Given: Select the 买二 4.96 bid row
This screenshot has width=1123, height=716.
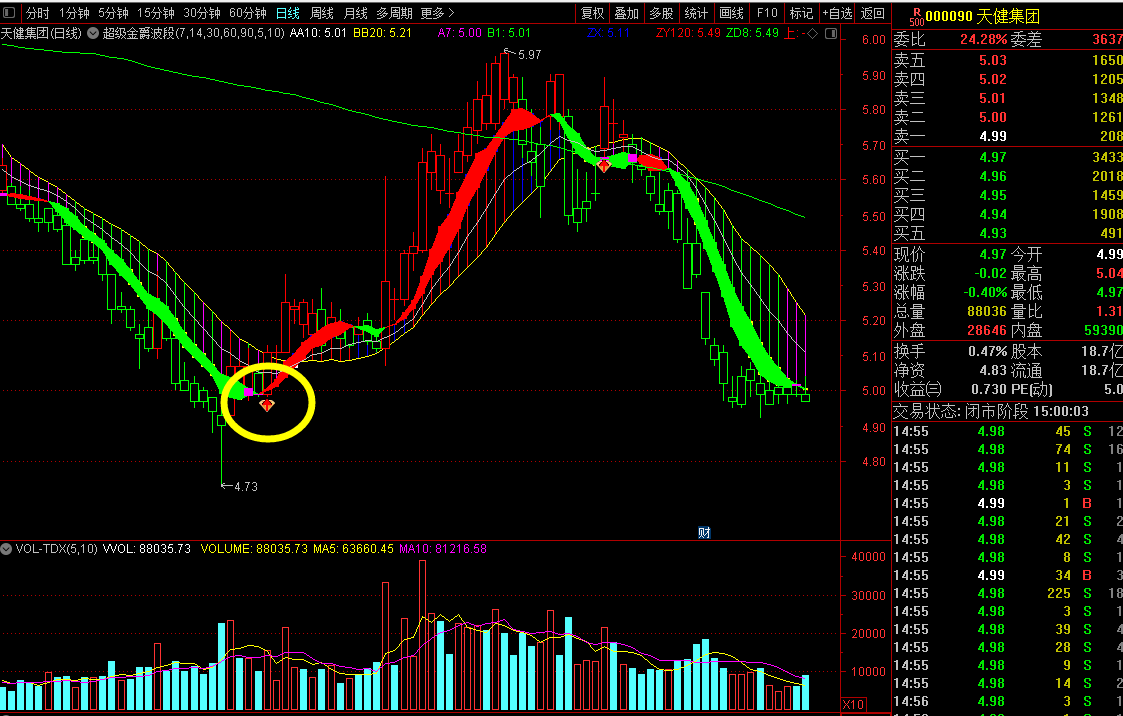Looking at the screenshot, I should pyautogui.click(x=1008, y=176).
